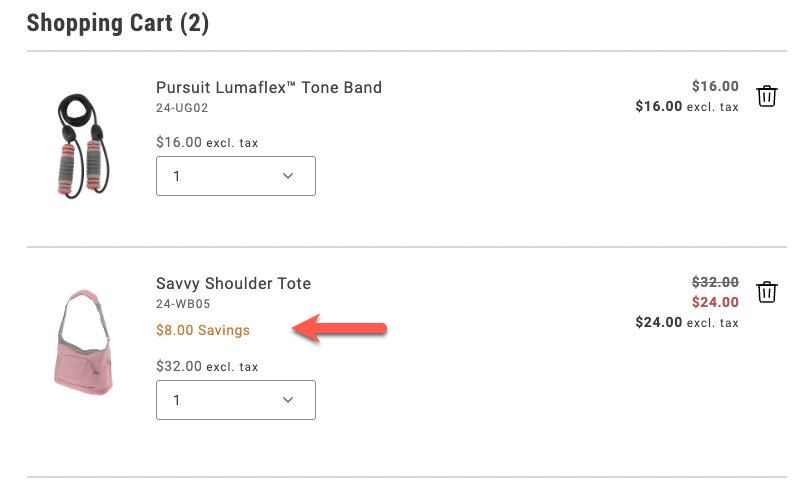Click the Shopping Cart (2) heading

pos(118,23)
